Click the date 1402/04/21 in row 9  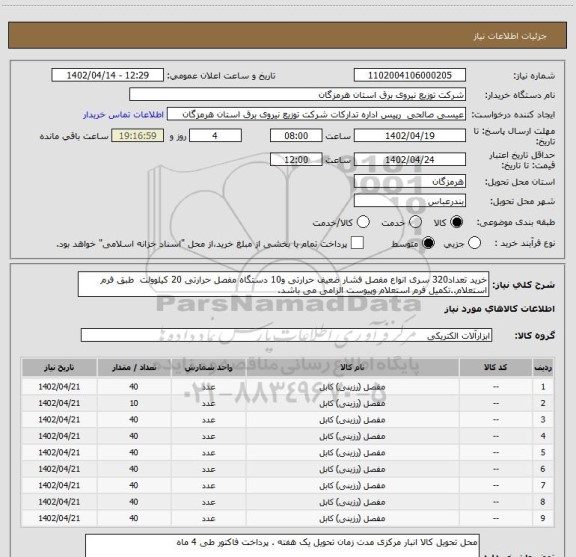[59, 518]
